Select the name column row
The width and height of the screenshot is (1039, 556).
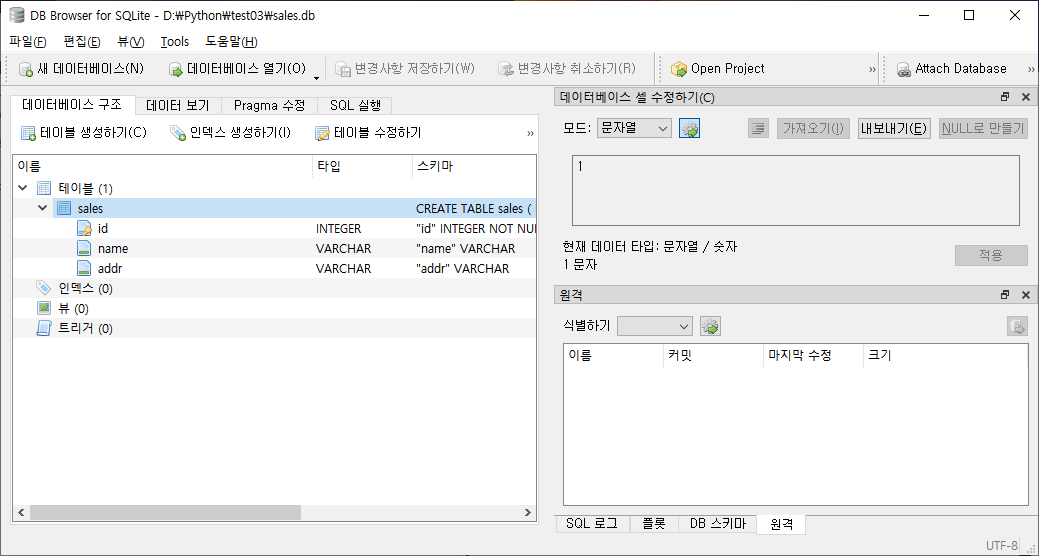(274, 249)
